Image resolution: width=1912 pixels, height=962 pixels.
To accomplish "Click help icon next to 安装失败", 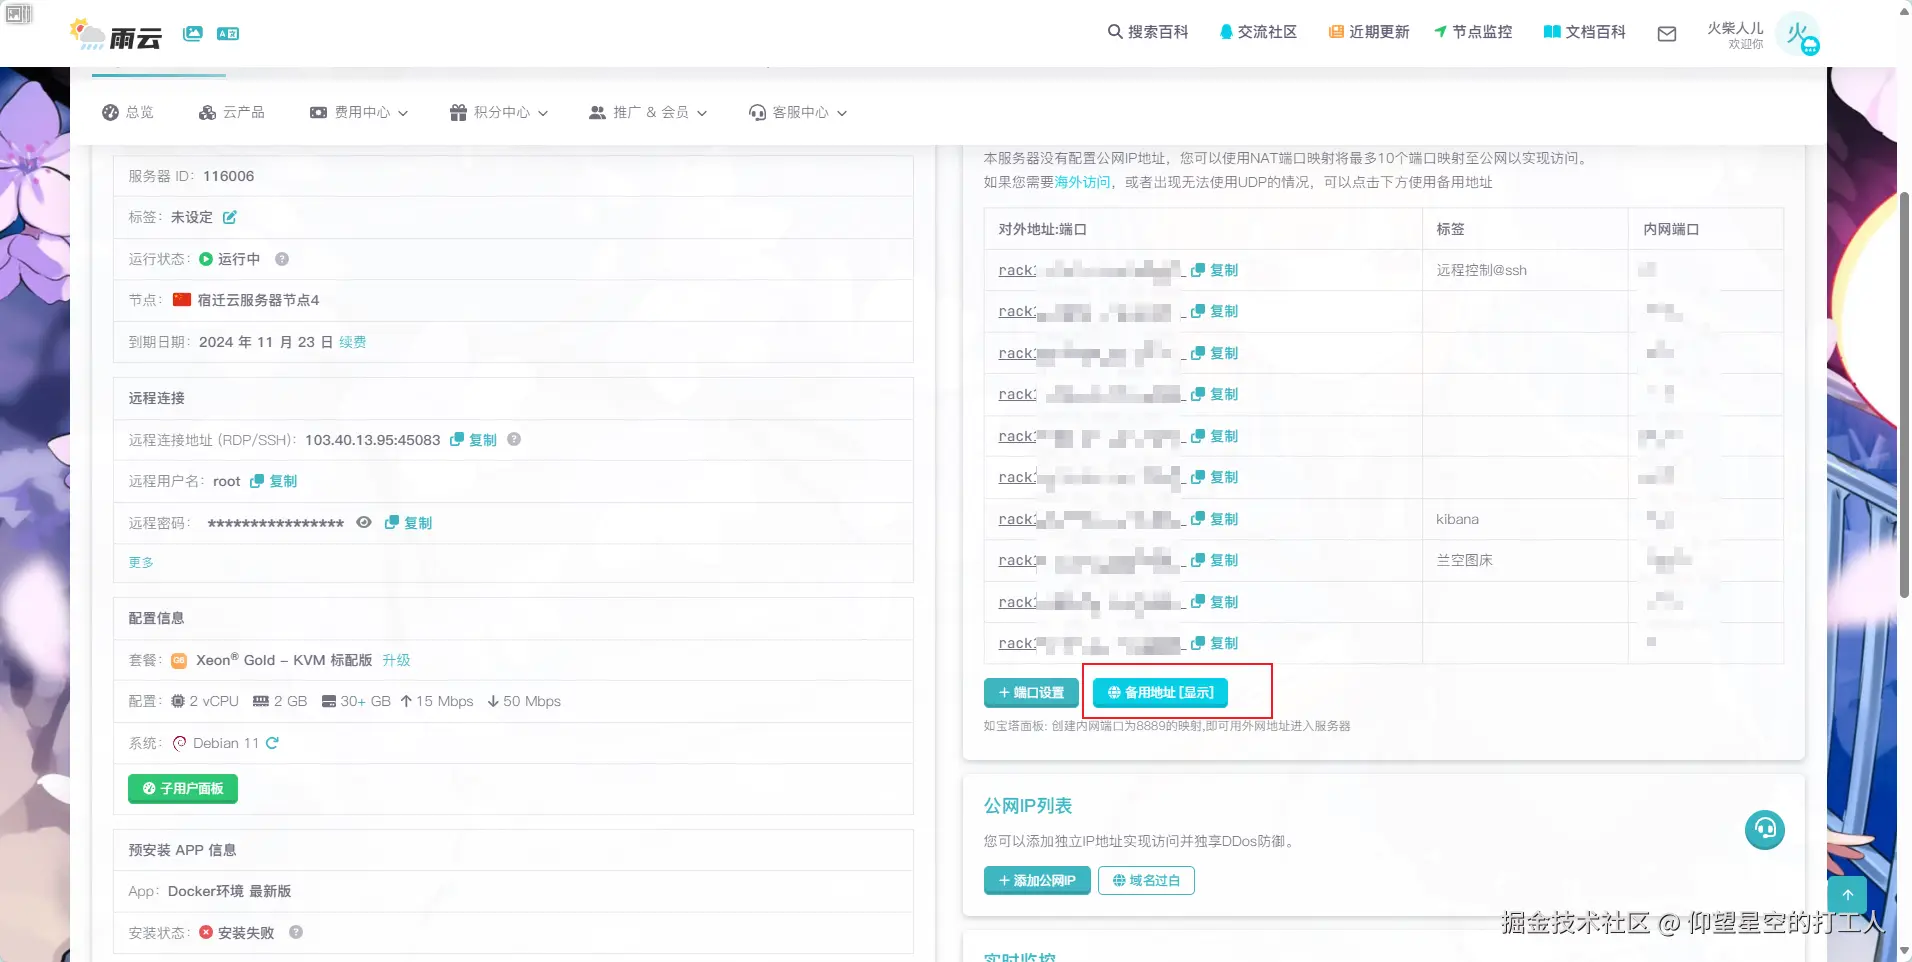I will click(296, 932).
